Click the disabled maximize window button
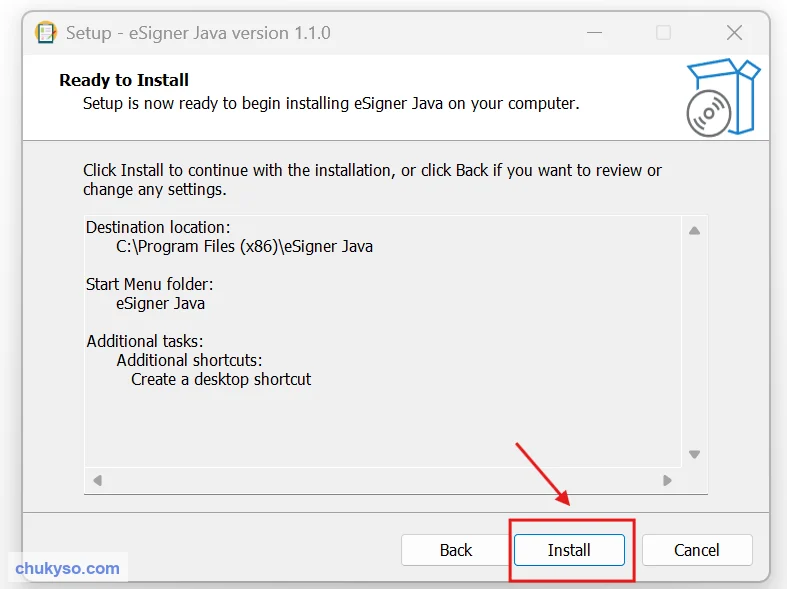The image size is (787, 589). coord(664,33)
